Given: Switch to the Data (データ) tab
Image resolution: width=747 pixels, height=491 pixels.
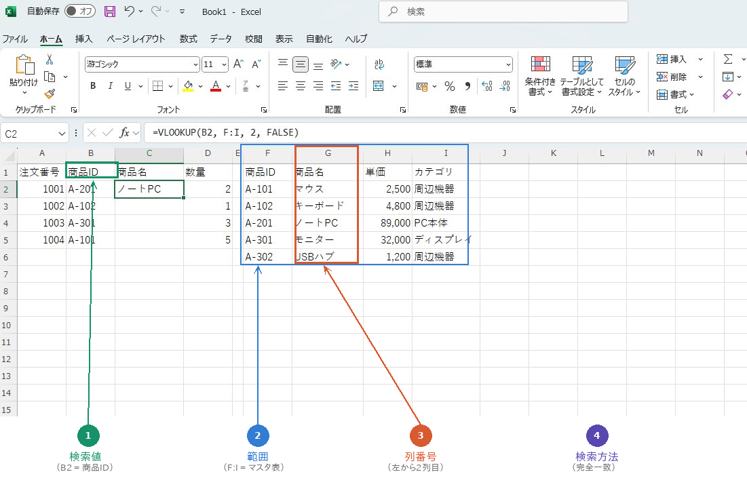Looking at the screenshot, I should point(222,38).
